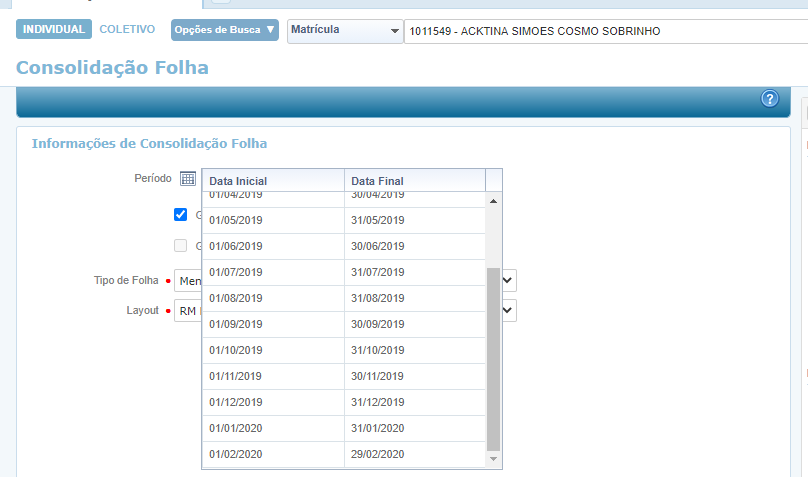Screen dimensions: 808x477
Task: Open the Período calendar icon
Action: pos(188,179)
